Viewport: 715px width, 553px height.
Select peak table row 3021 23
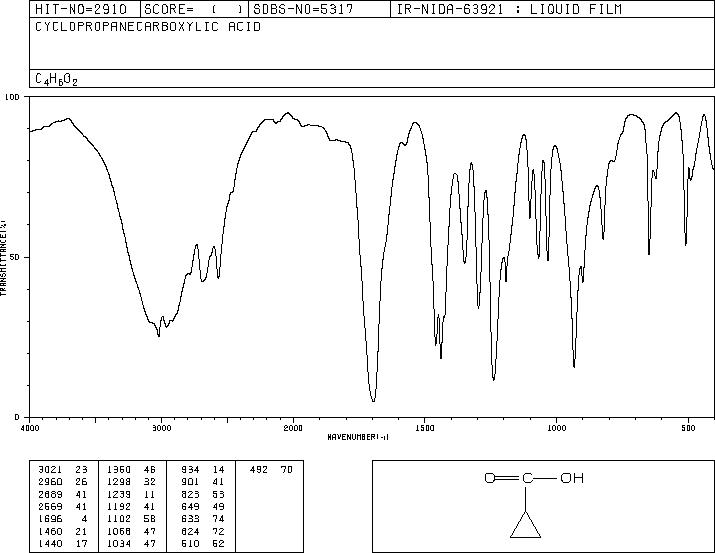(x=63, y=470)
